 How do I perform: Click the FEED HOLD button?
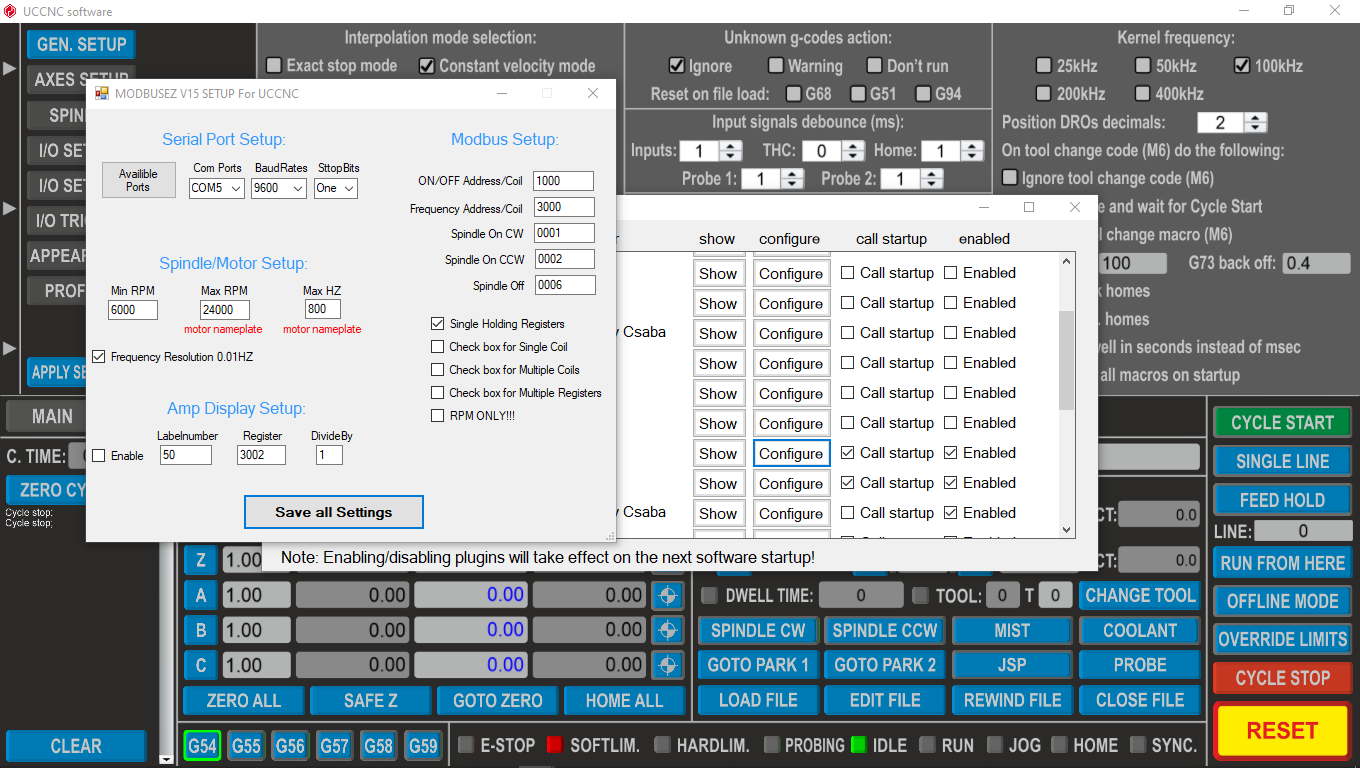coord(1282,500)
